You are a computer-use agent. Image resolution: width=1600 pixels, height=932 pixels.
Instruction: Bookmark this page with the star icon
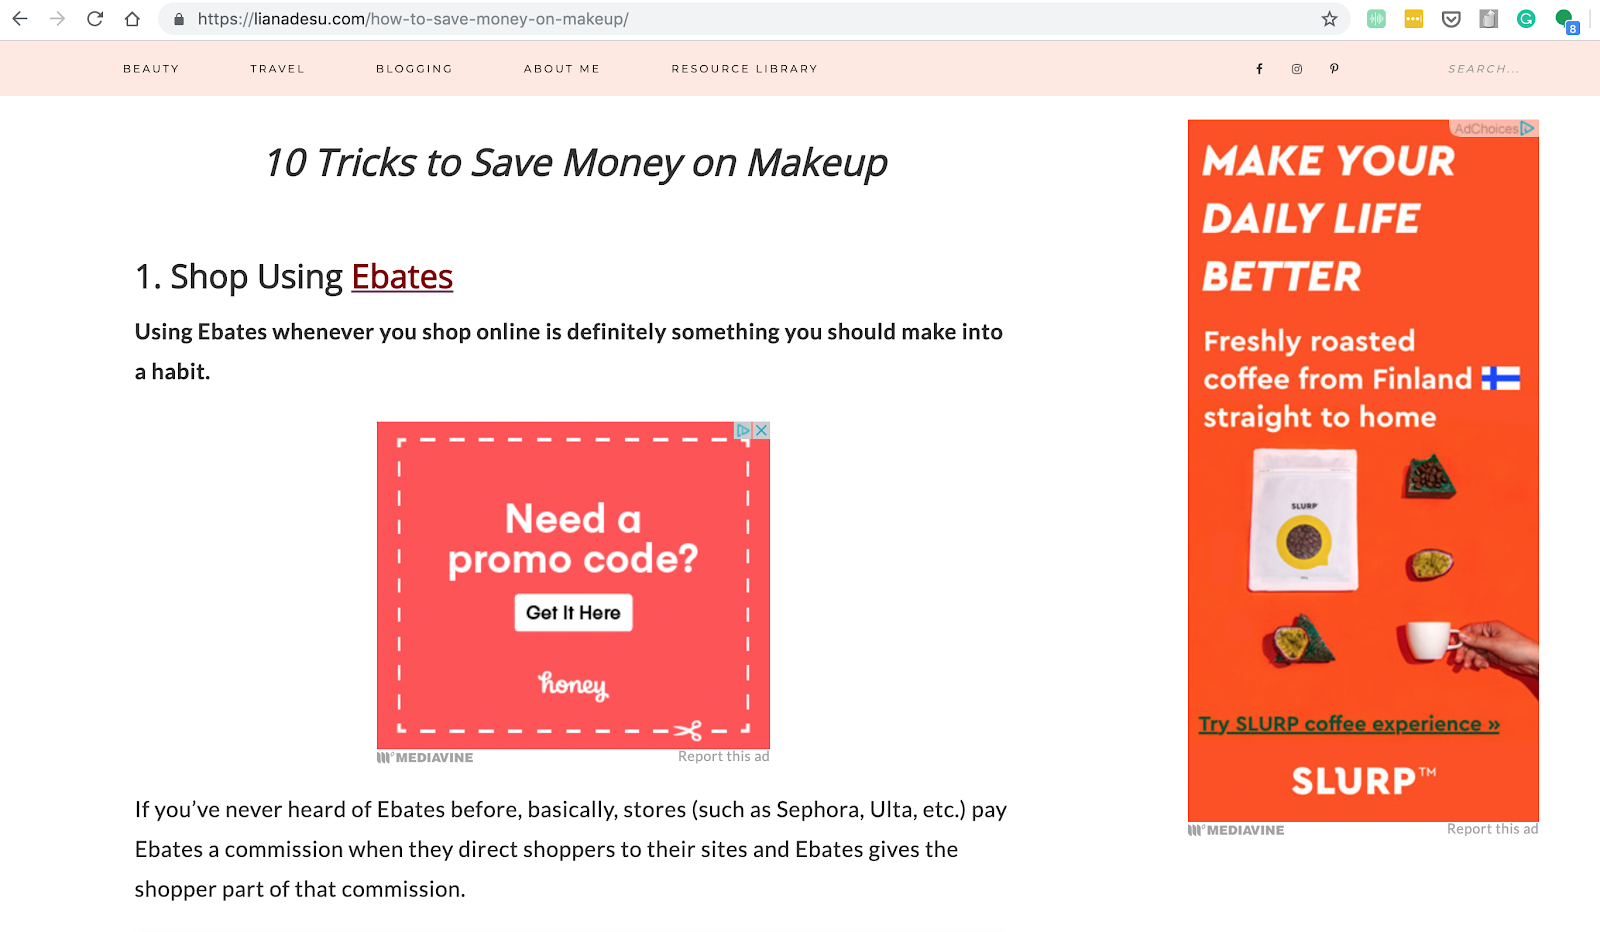click(1329, 19)
